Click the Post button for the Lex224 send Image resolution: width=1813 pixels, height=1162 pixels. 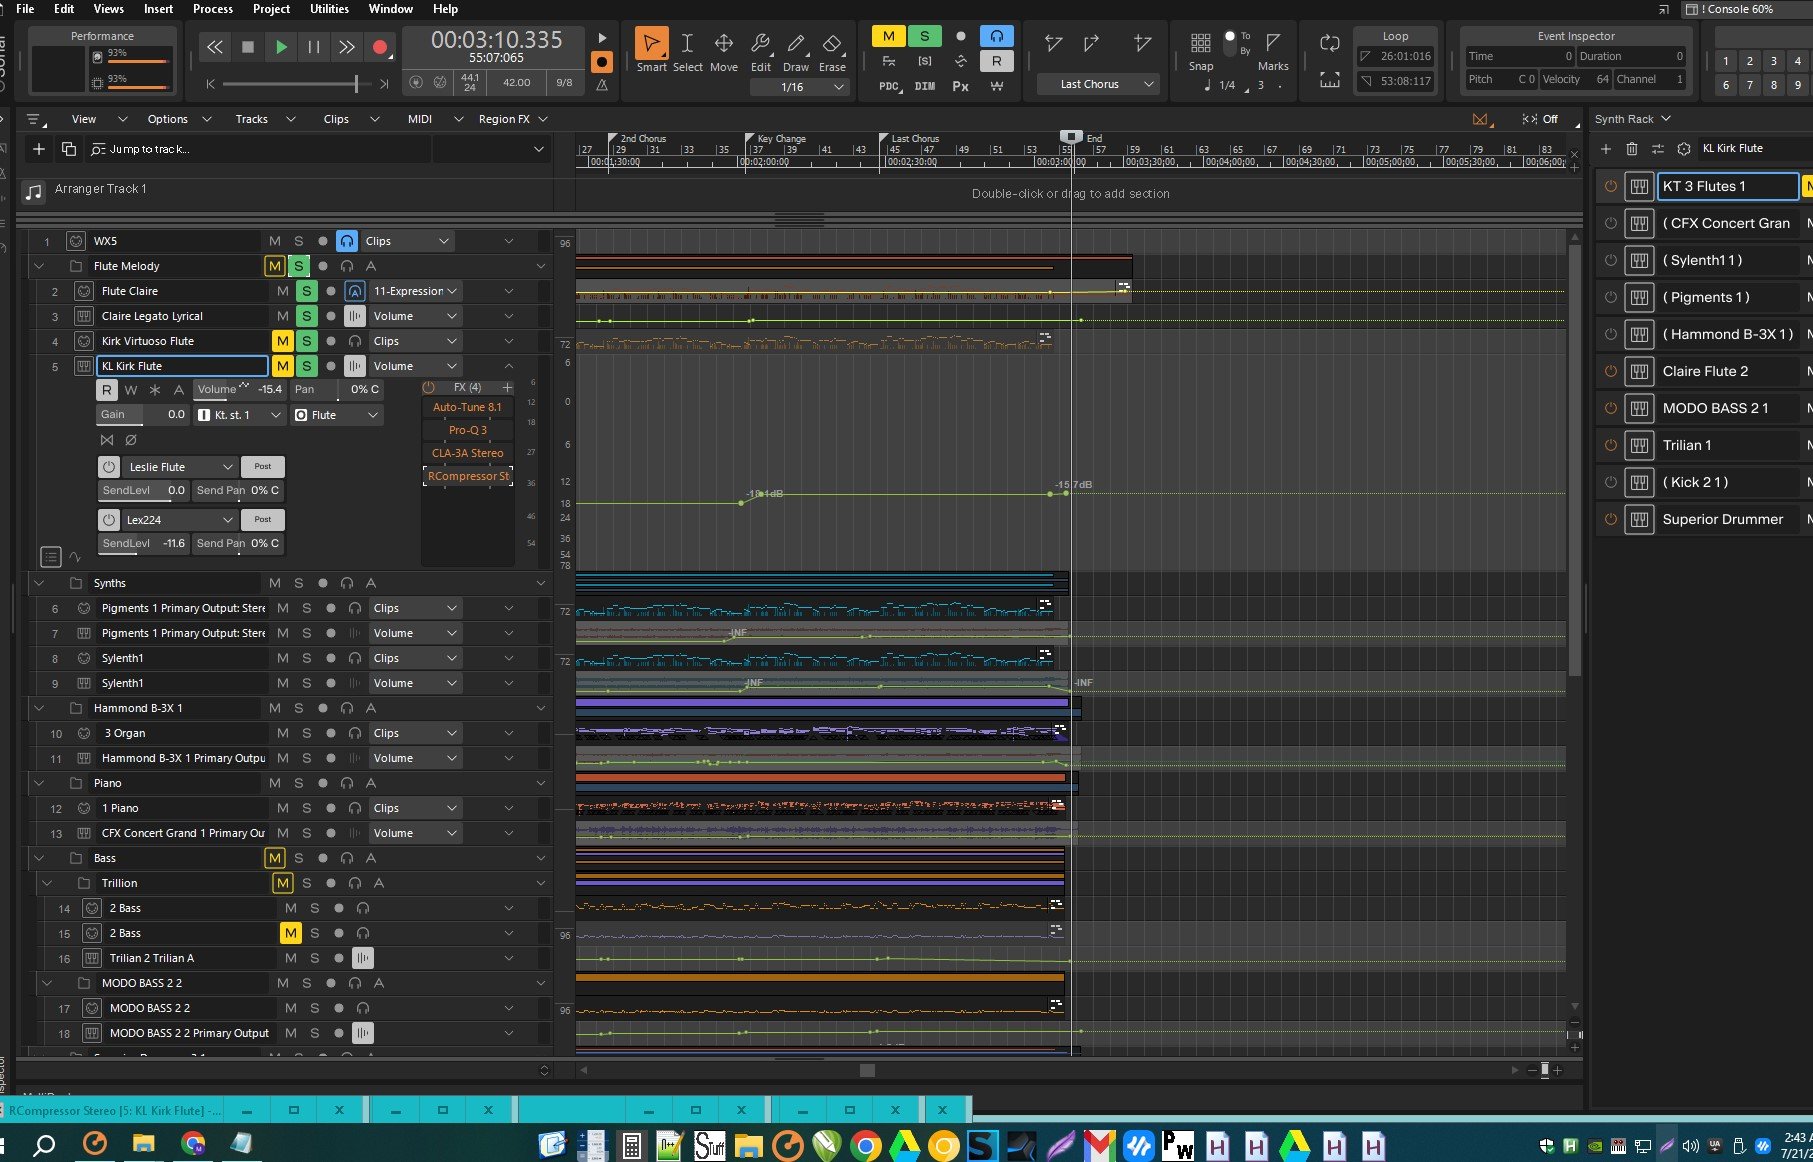[263, 520]
